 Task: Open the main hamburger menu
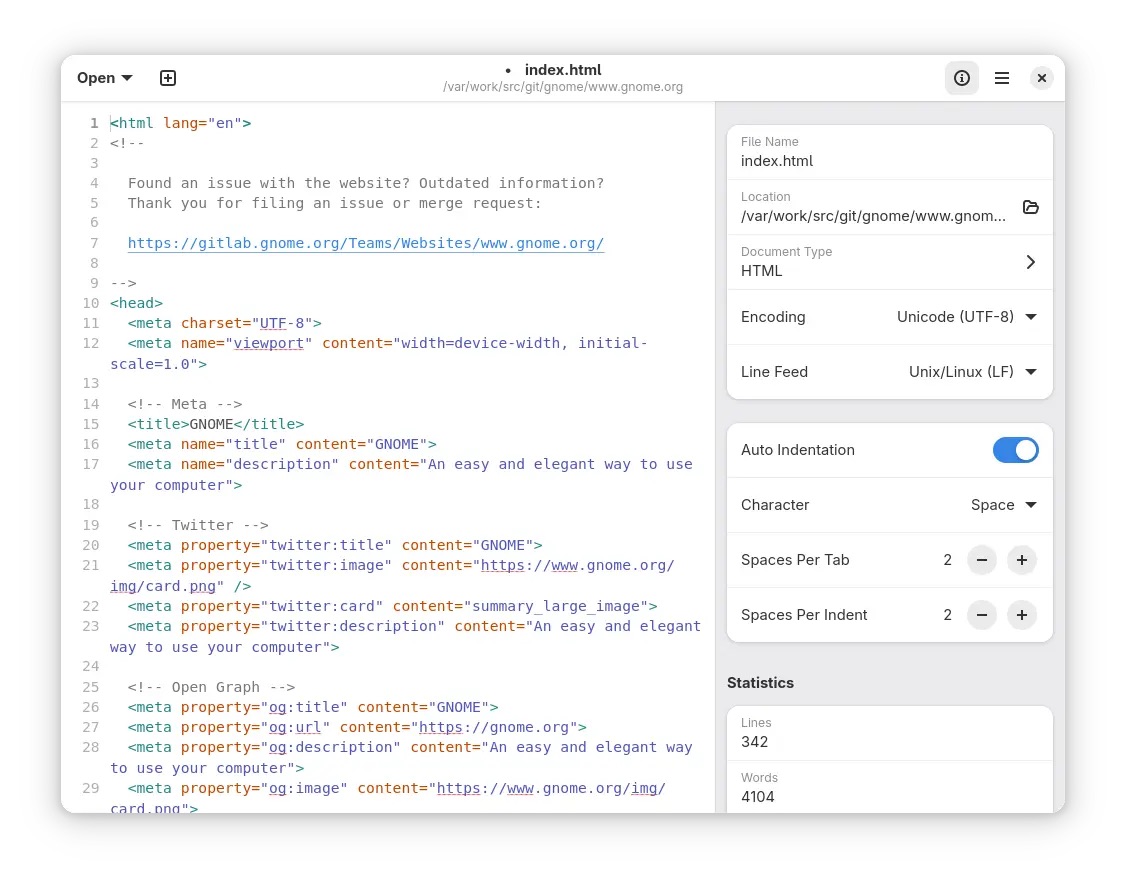tap(1002, 78)
